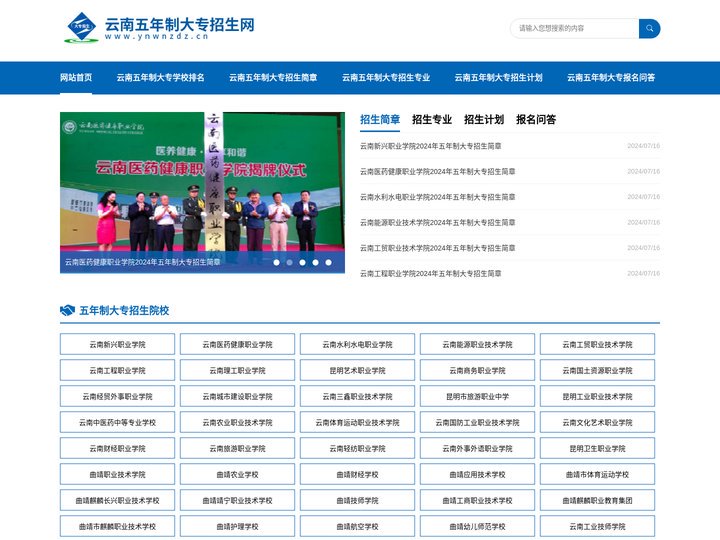Click the 云南轻纺职业学院 school button
The image size is (720, 540).
pos(357,448)
